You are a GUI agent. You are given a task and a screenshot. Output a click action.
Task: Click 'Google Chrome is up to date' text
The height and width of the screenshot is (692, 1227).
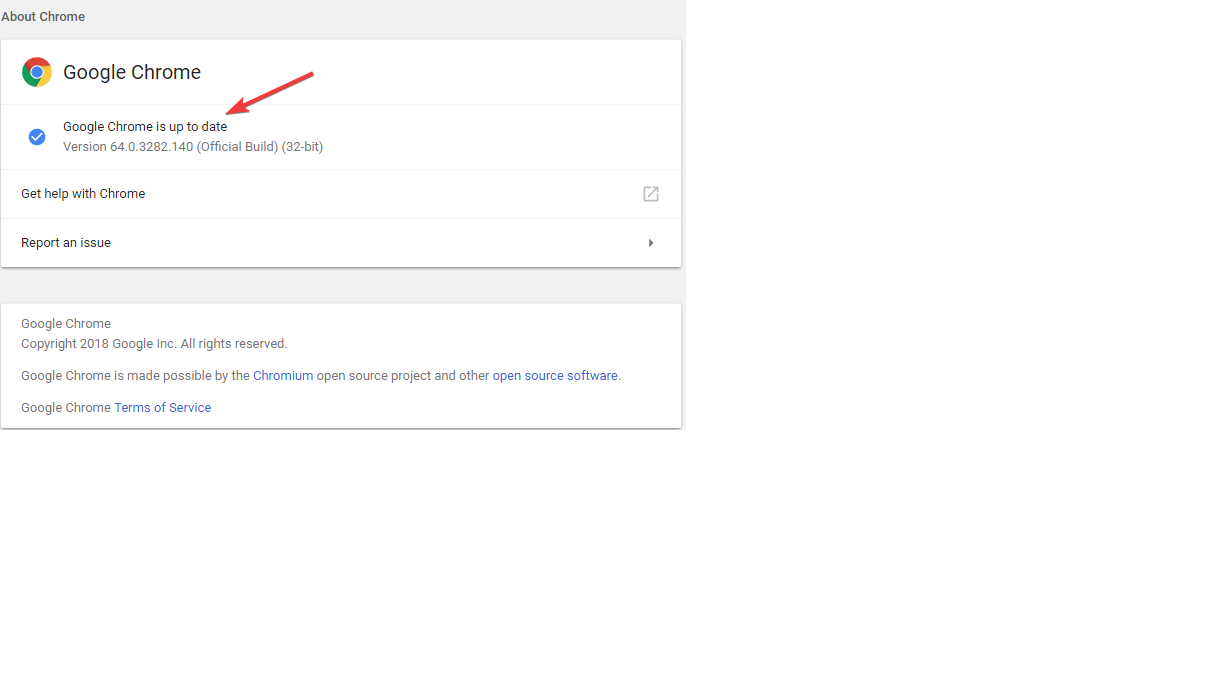[x=145, y=127]
